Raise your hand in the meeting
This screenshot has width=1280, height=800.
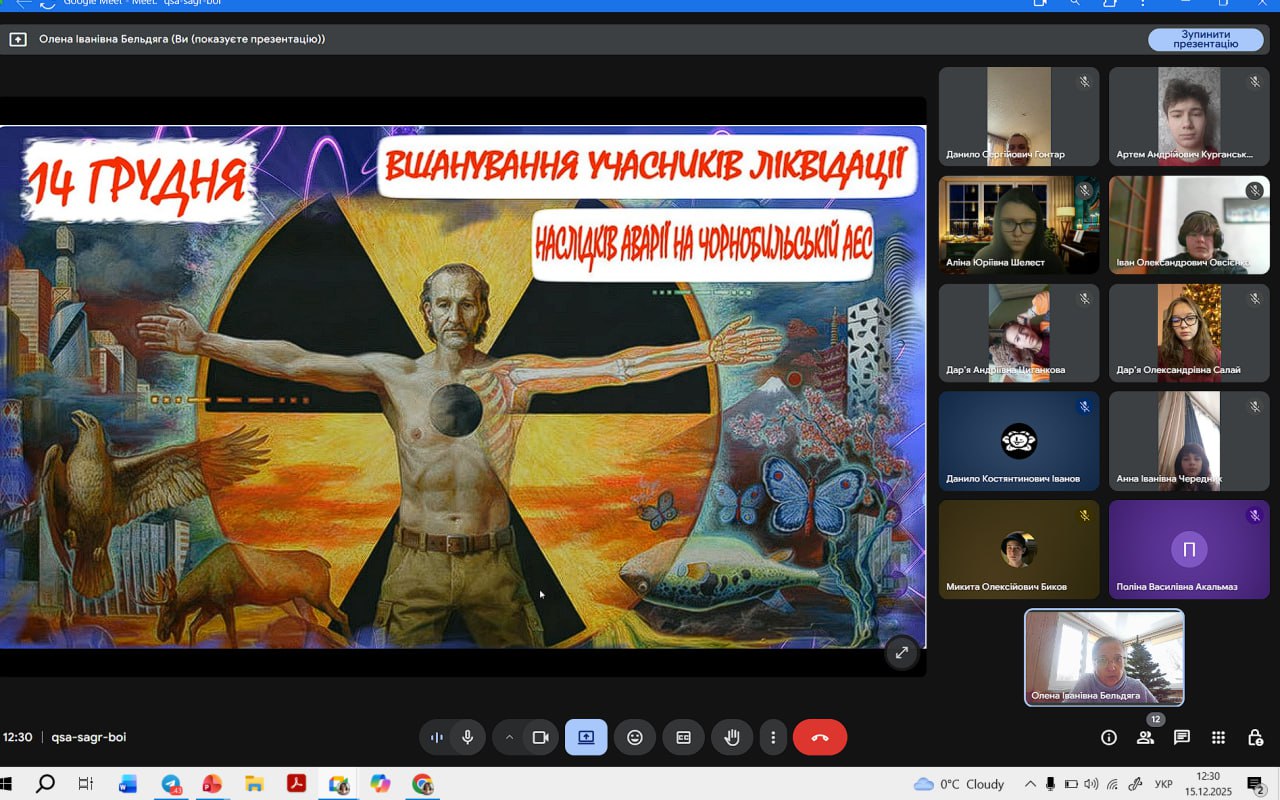click(732, 738)
